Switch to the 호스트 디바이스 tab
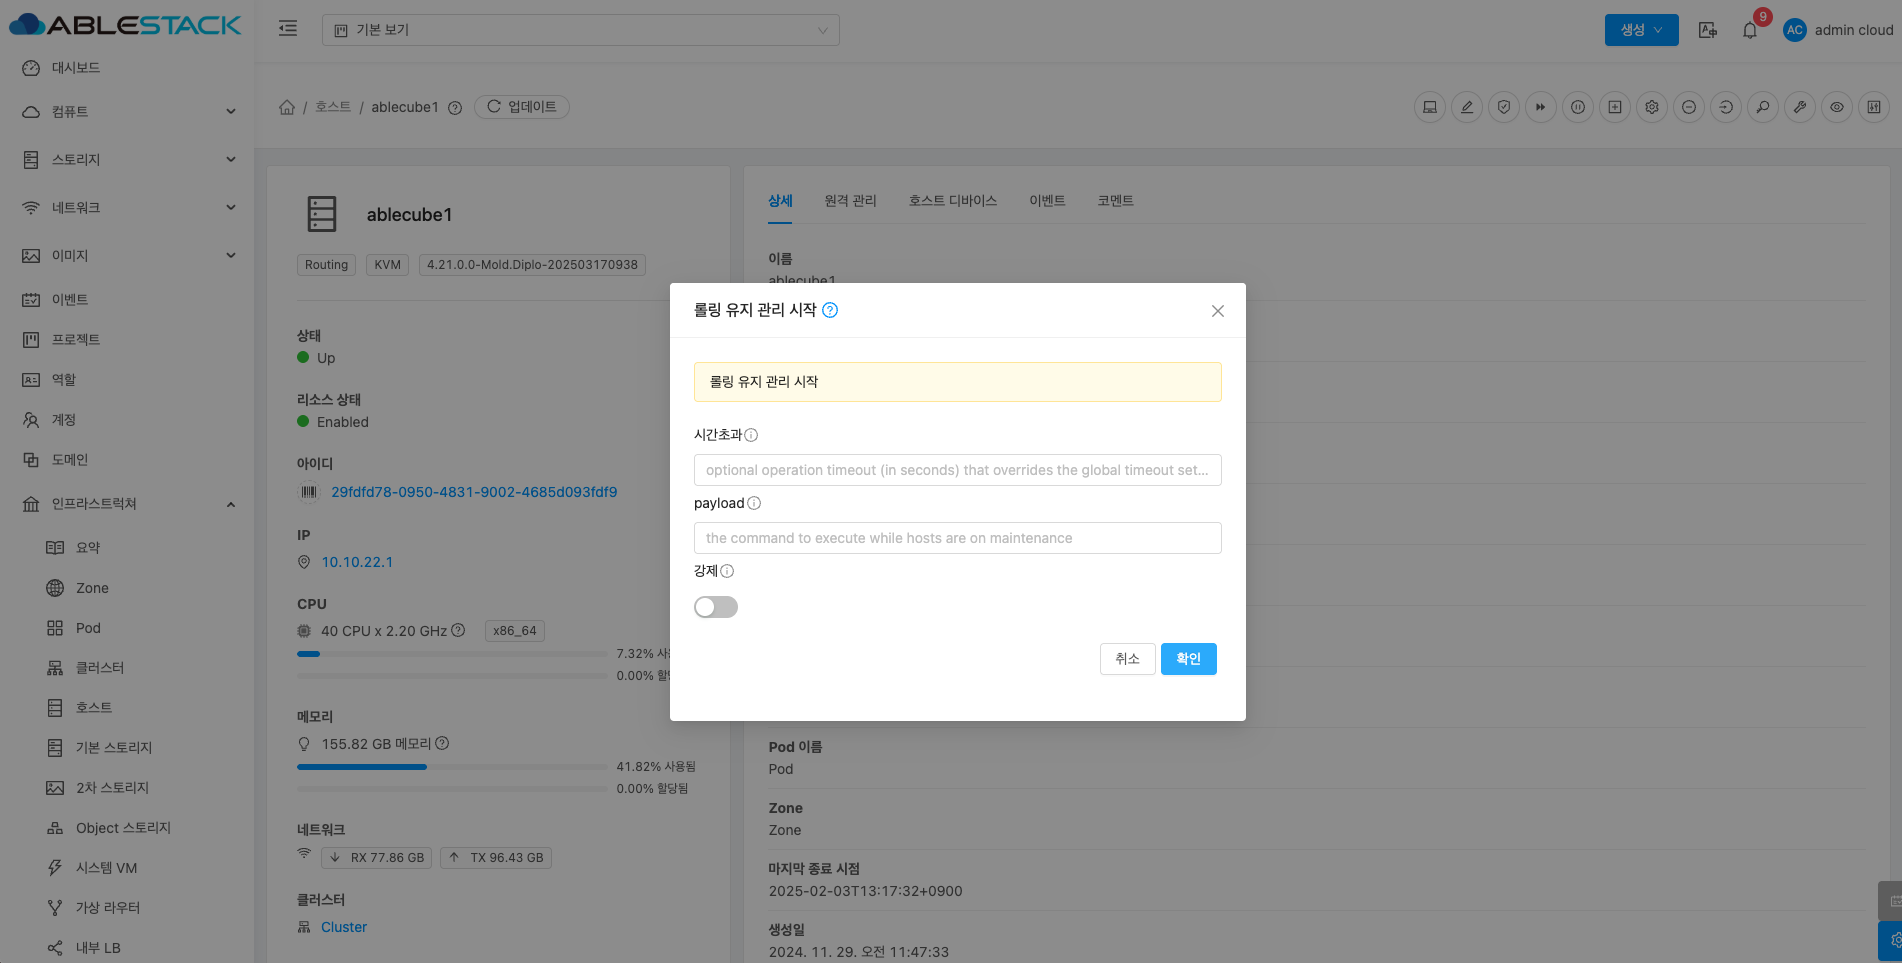This screenshot has height=963, width=1902. point(952,201)
